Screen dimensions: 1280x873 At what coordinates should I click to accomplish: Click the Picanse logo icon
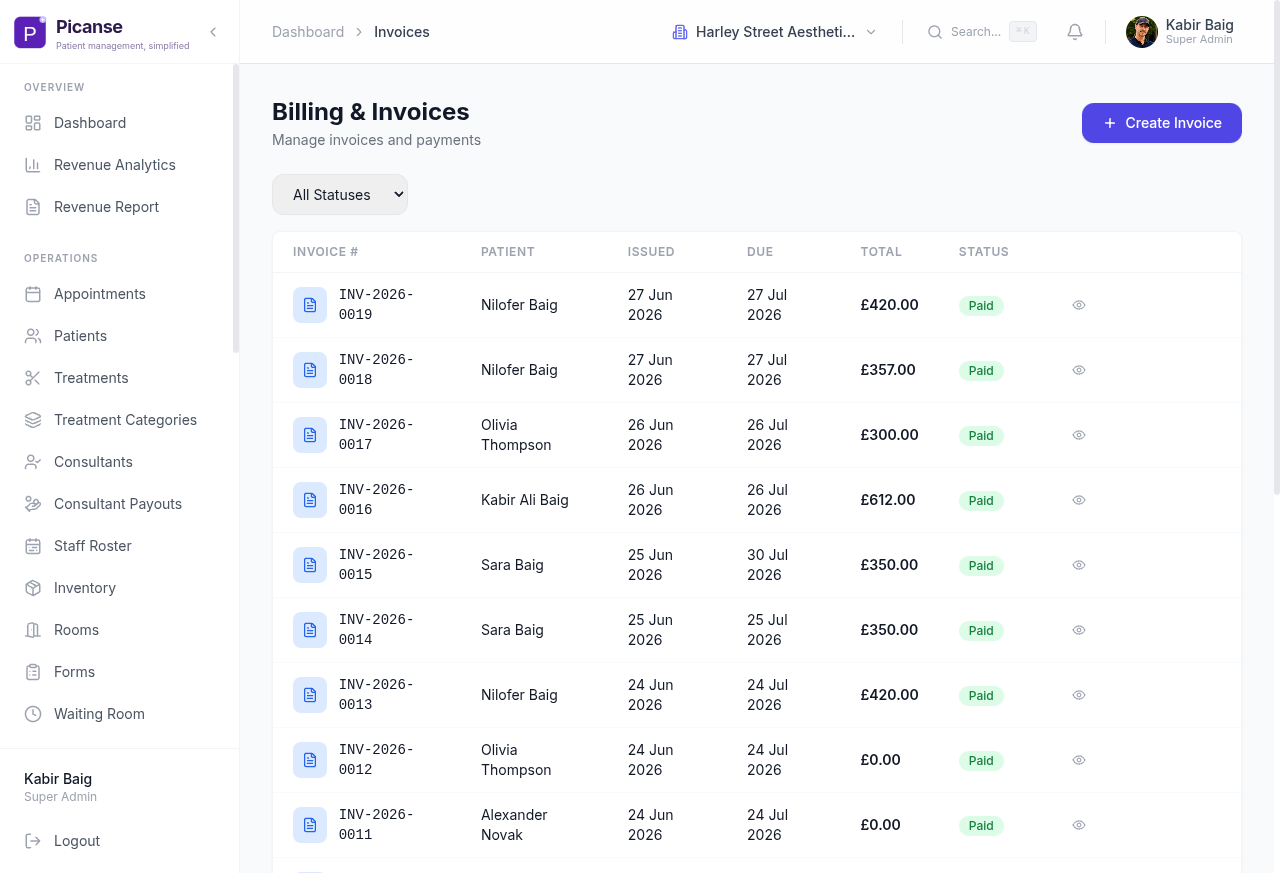[x=30, y=32]
